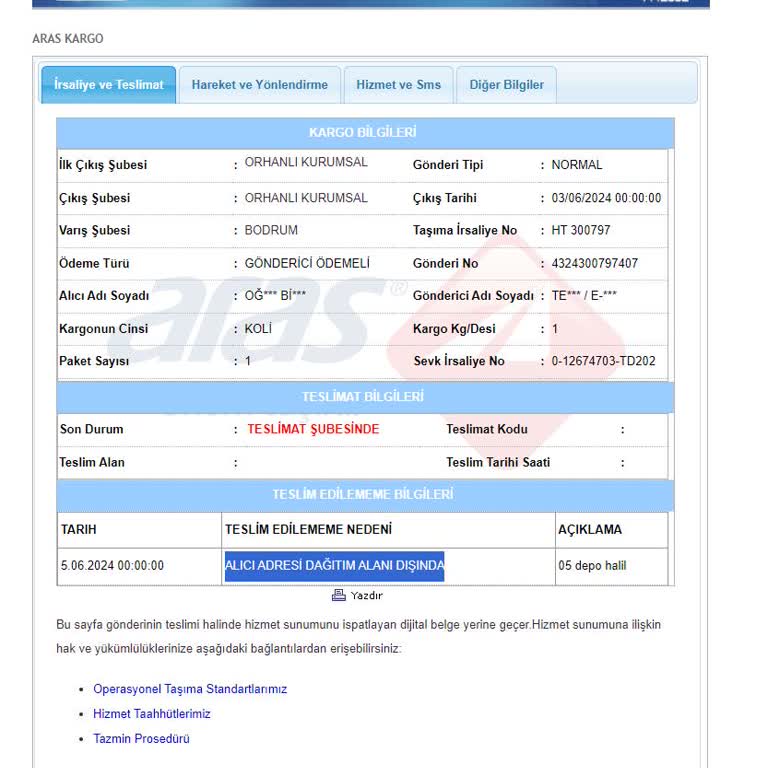Viewport: 768px width, 768px height.
Task: Click the Sevk İrsaliye No value
Action: (x=603, y=361)
